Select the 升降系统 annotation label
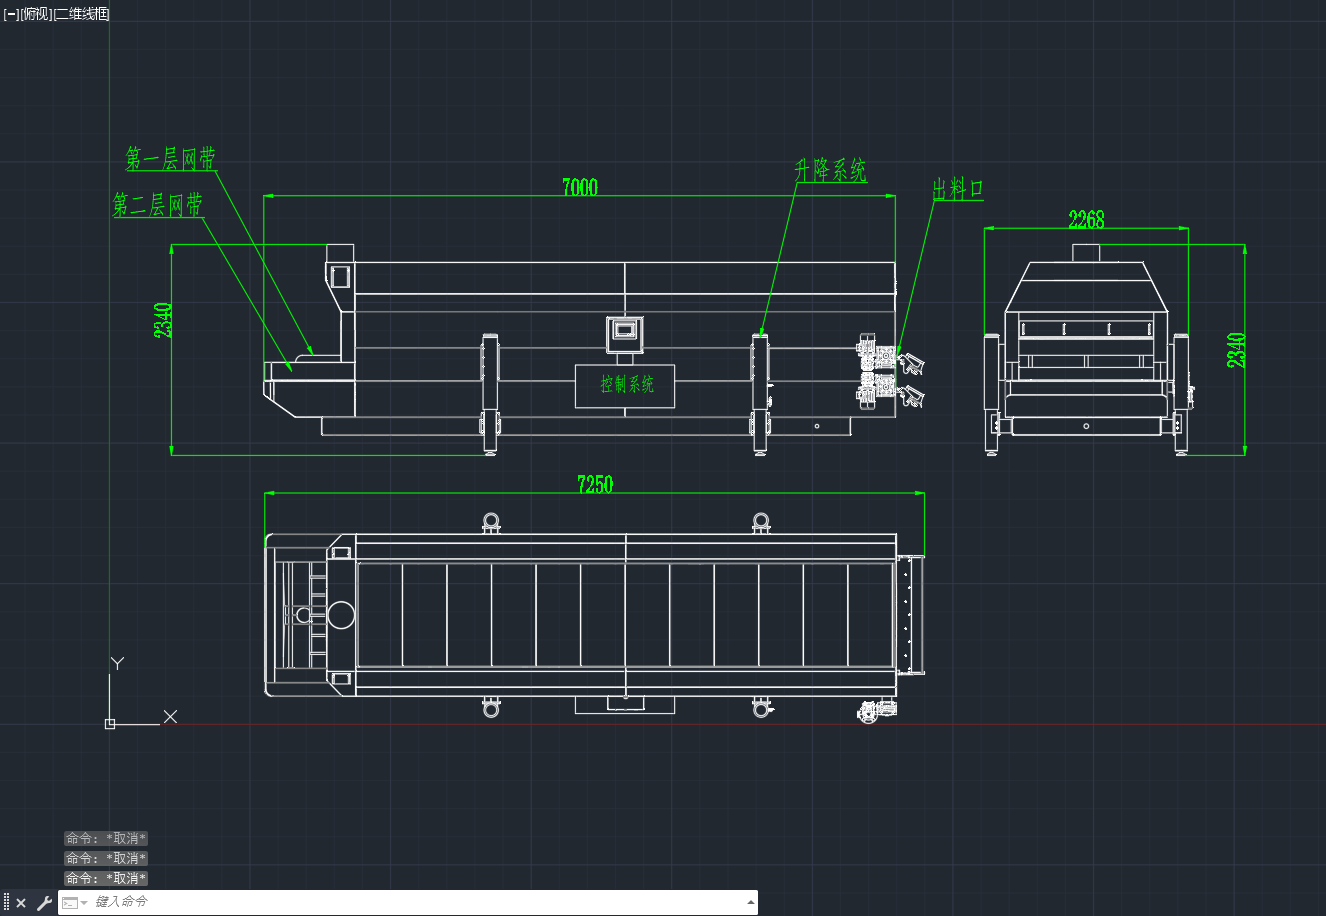 (830, 170)
